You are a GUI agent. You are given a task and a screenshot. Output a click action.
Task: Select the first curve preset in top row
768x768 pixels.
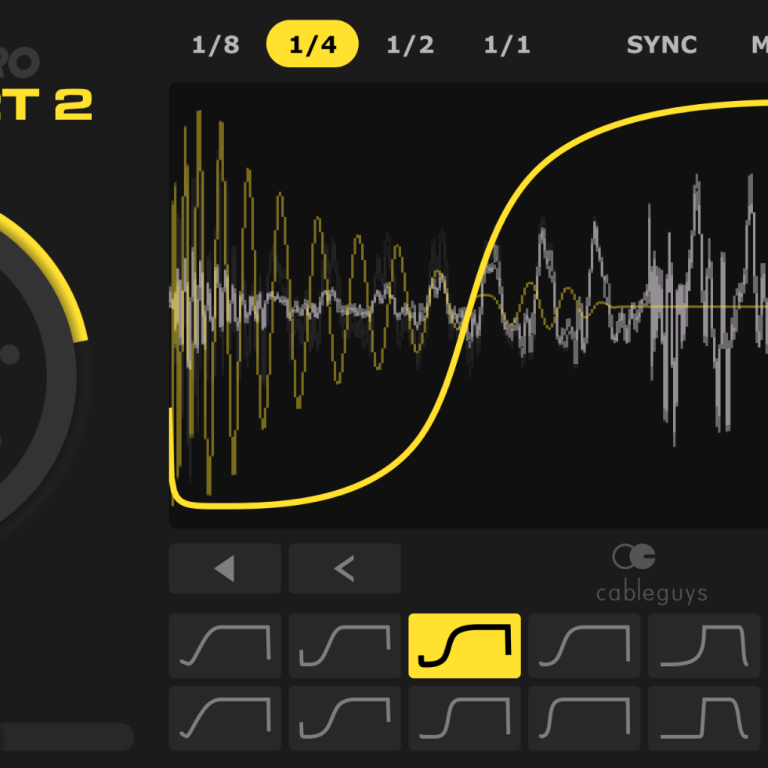coord(225,646)
